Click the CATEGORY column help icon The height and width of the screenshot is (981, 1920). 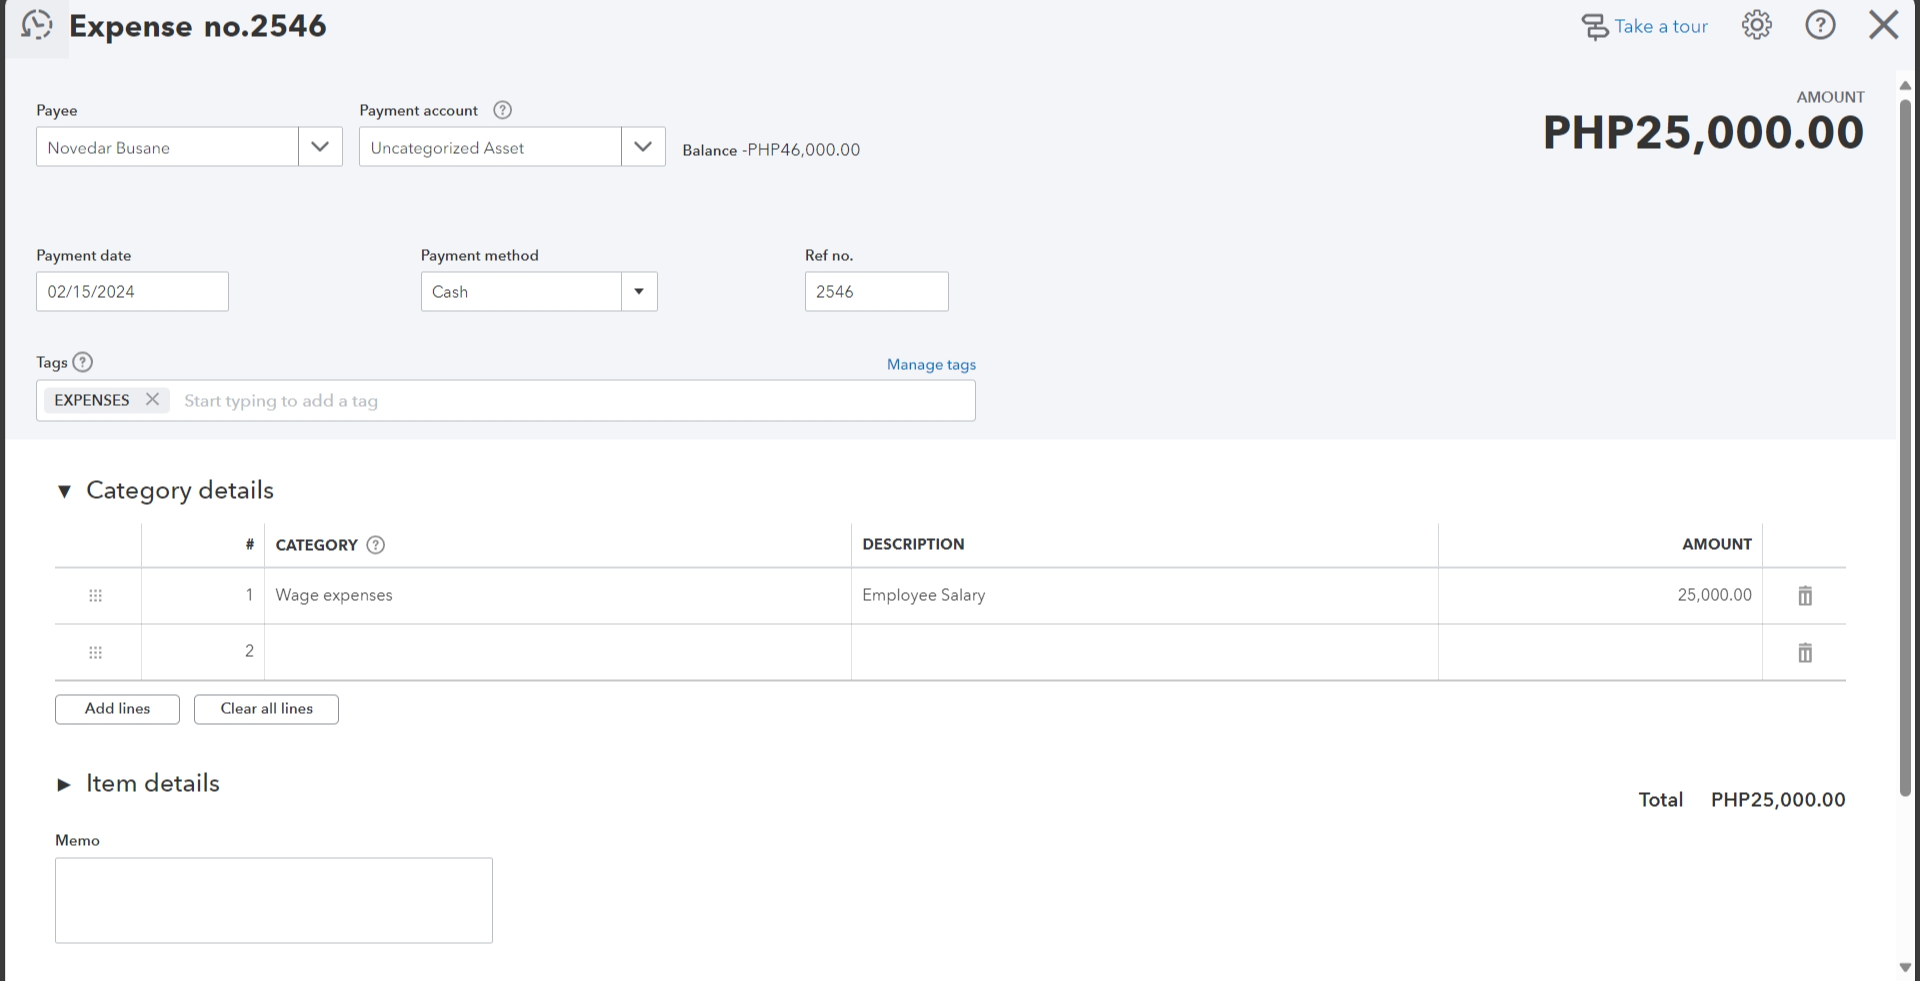pos(376,545)
